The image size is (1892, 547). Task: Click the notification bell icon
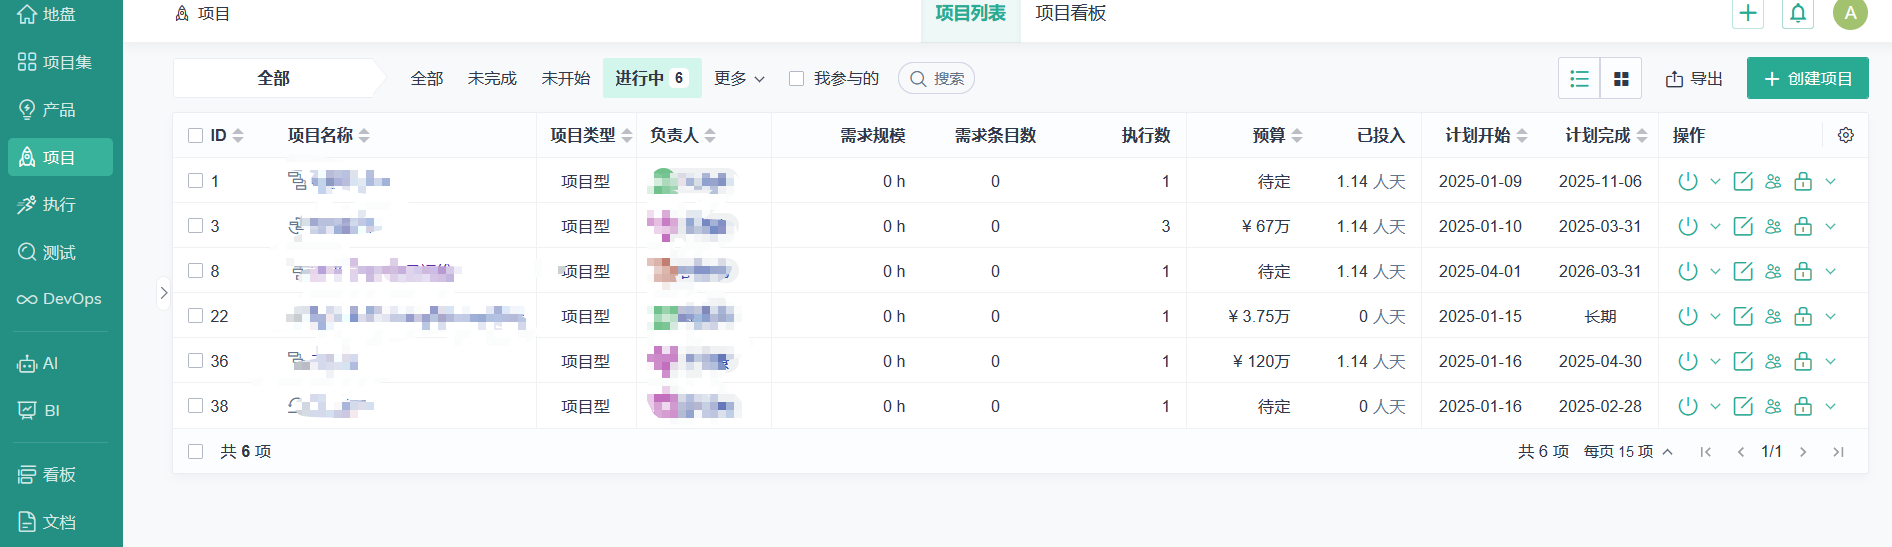(1797, 14)
